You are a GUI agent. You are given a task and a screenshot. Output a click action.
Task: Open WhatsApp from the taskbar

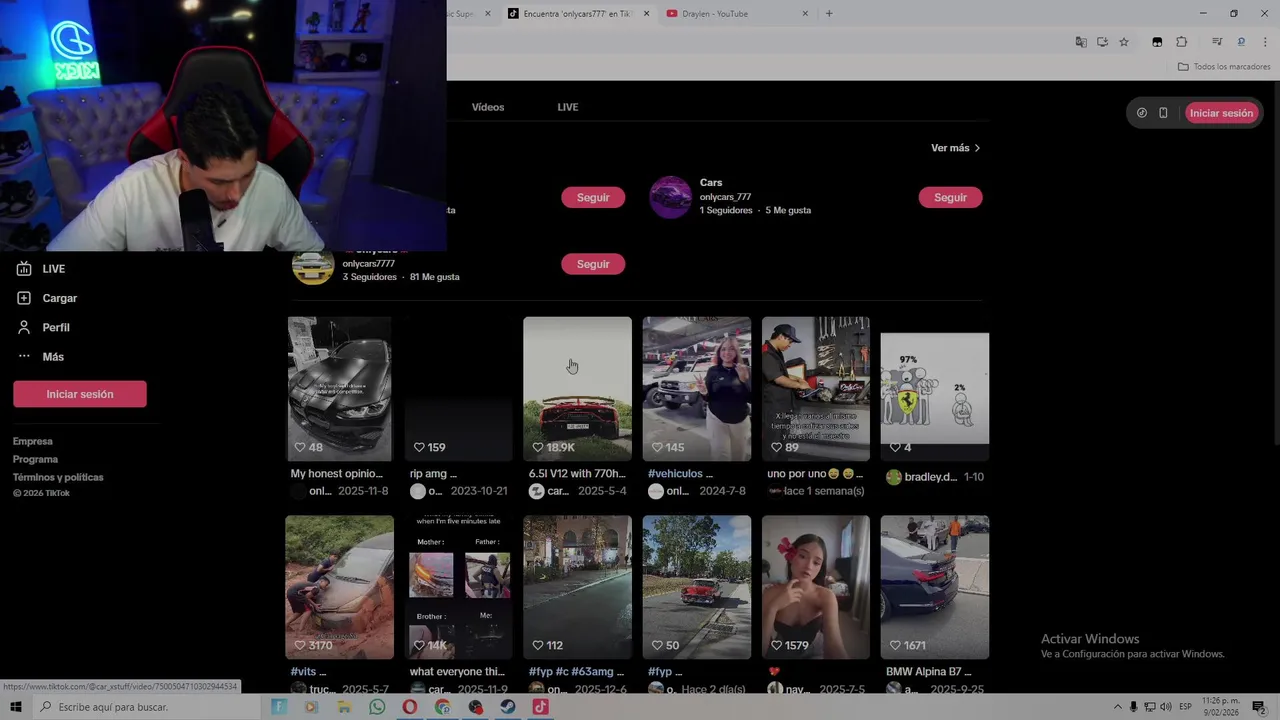[x=377, y=707]
